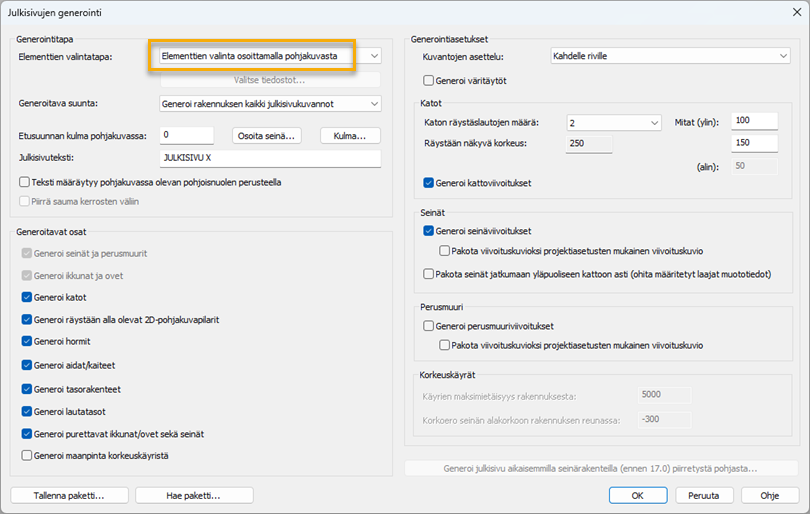Viewport: 810px width, 514px height.
Task: Close the Julkisivujen generointi dialog
Action: [x=785, y=13]
